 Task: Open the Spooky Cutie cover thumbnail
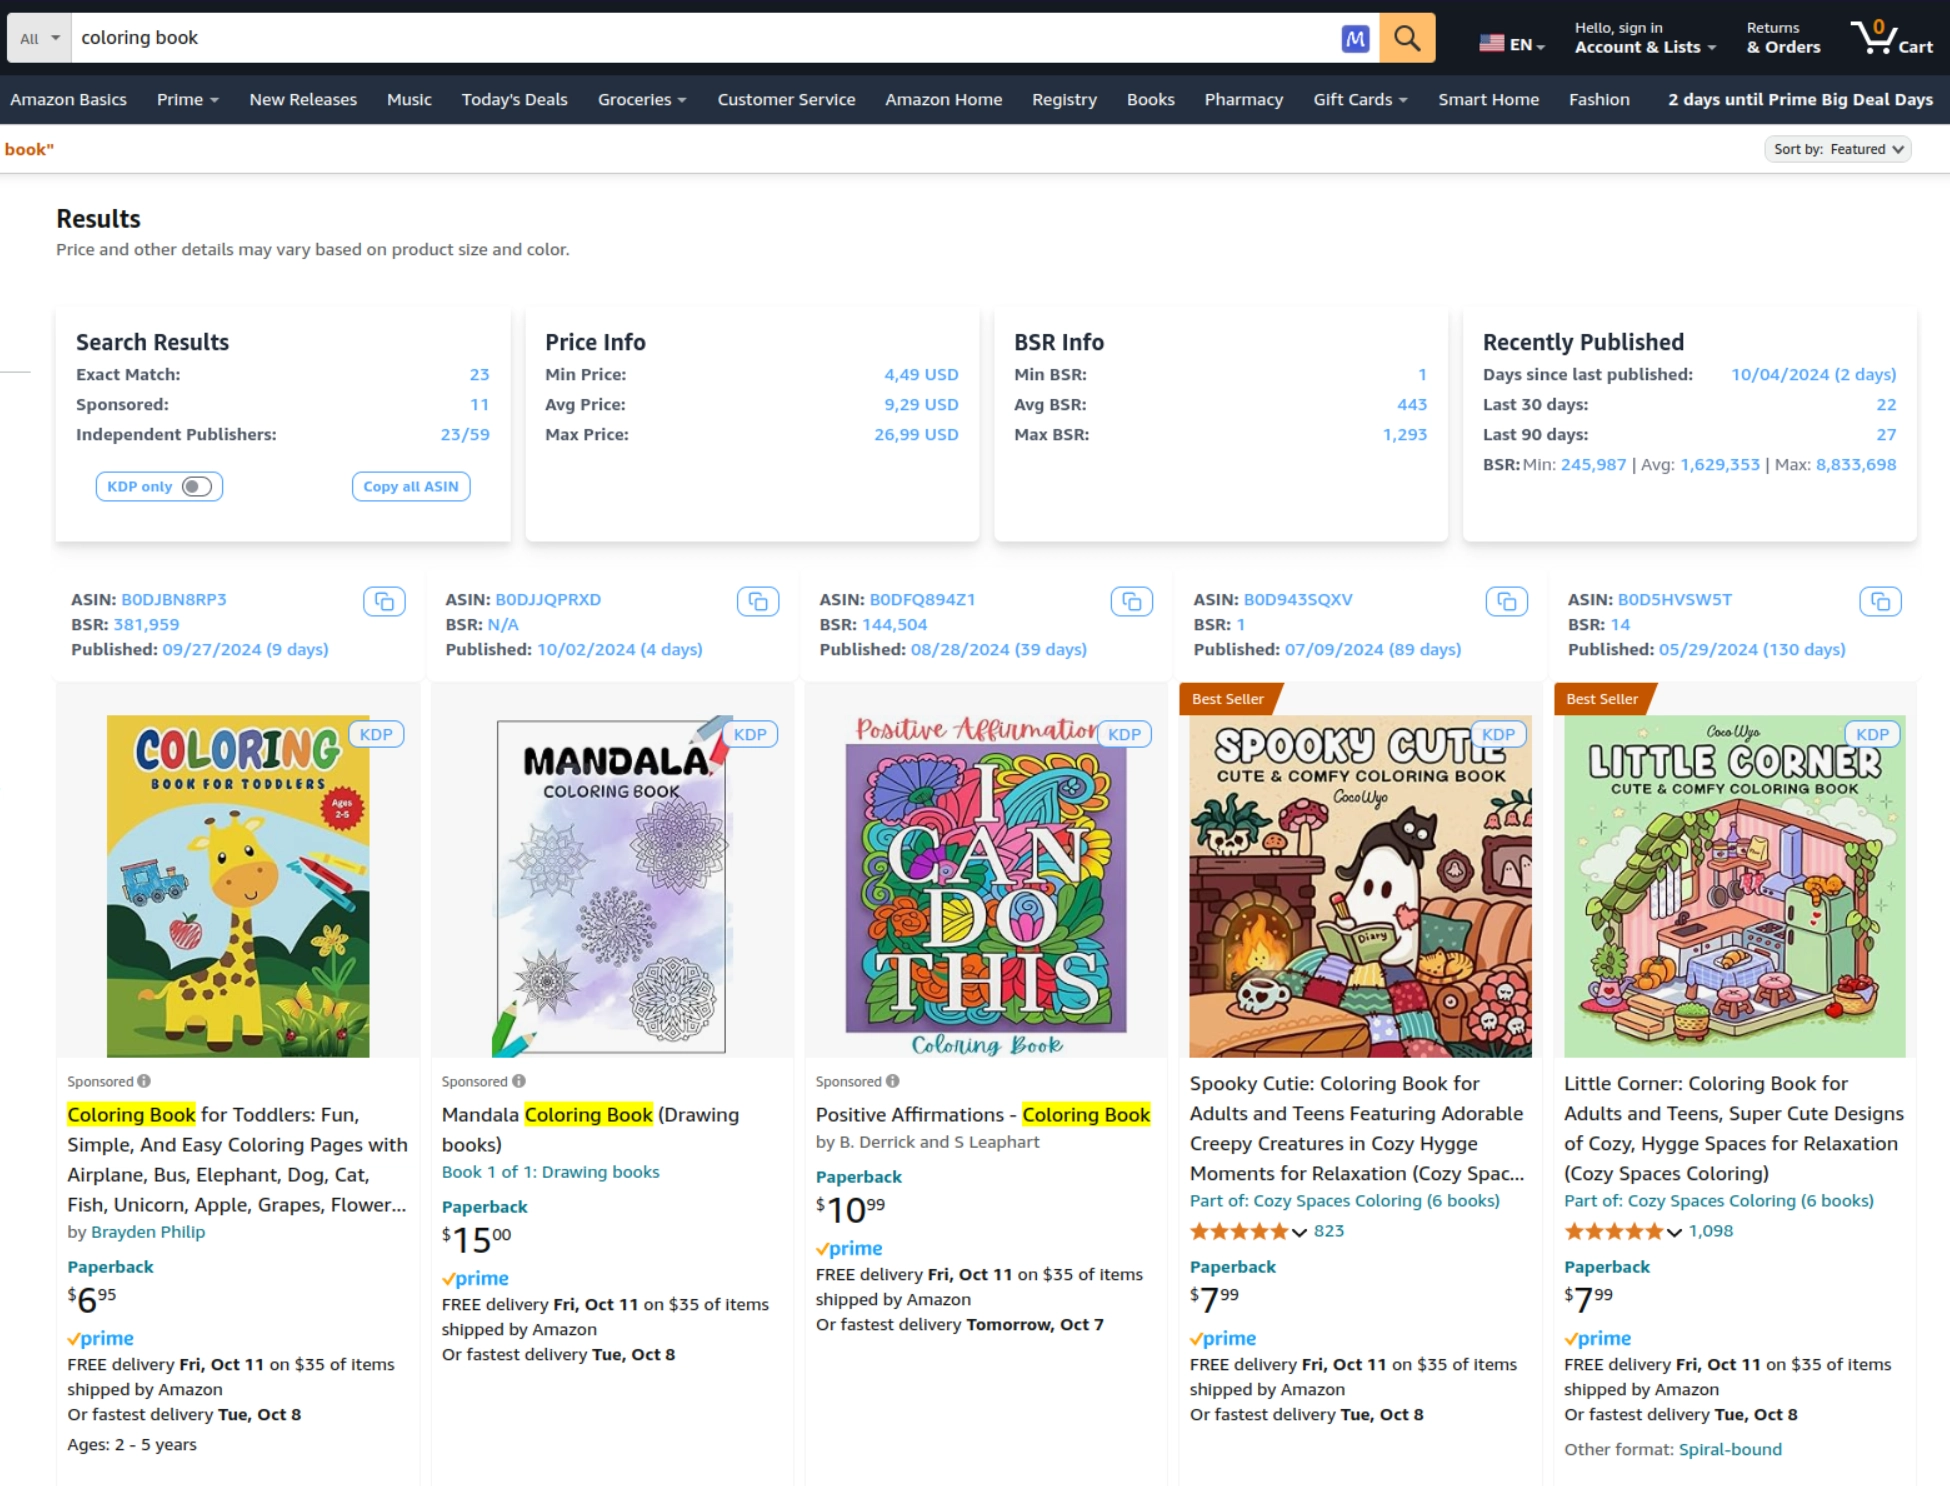pos(1360,886)
